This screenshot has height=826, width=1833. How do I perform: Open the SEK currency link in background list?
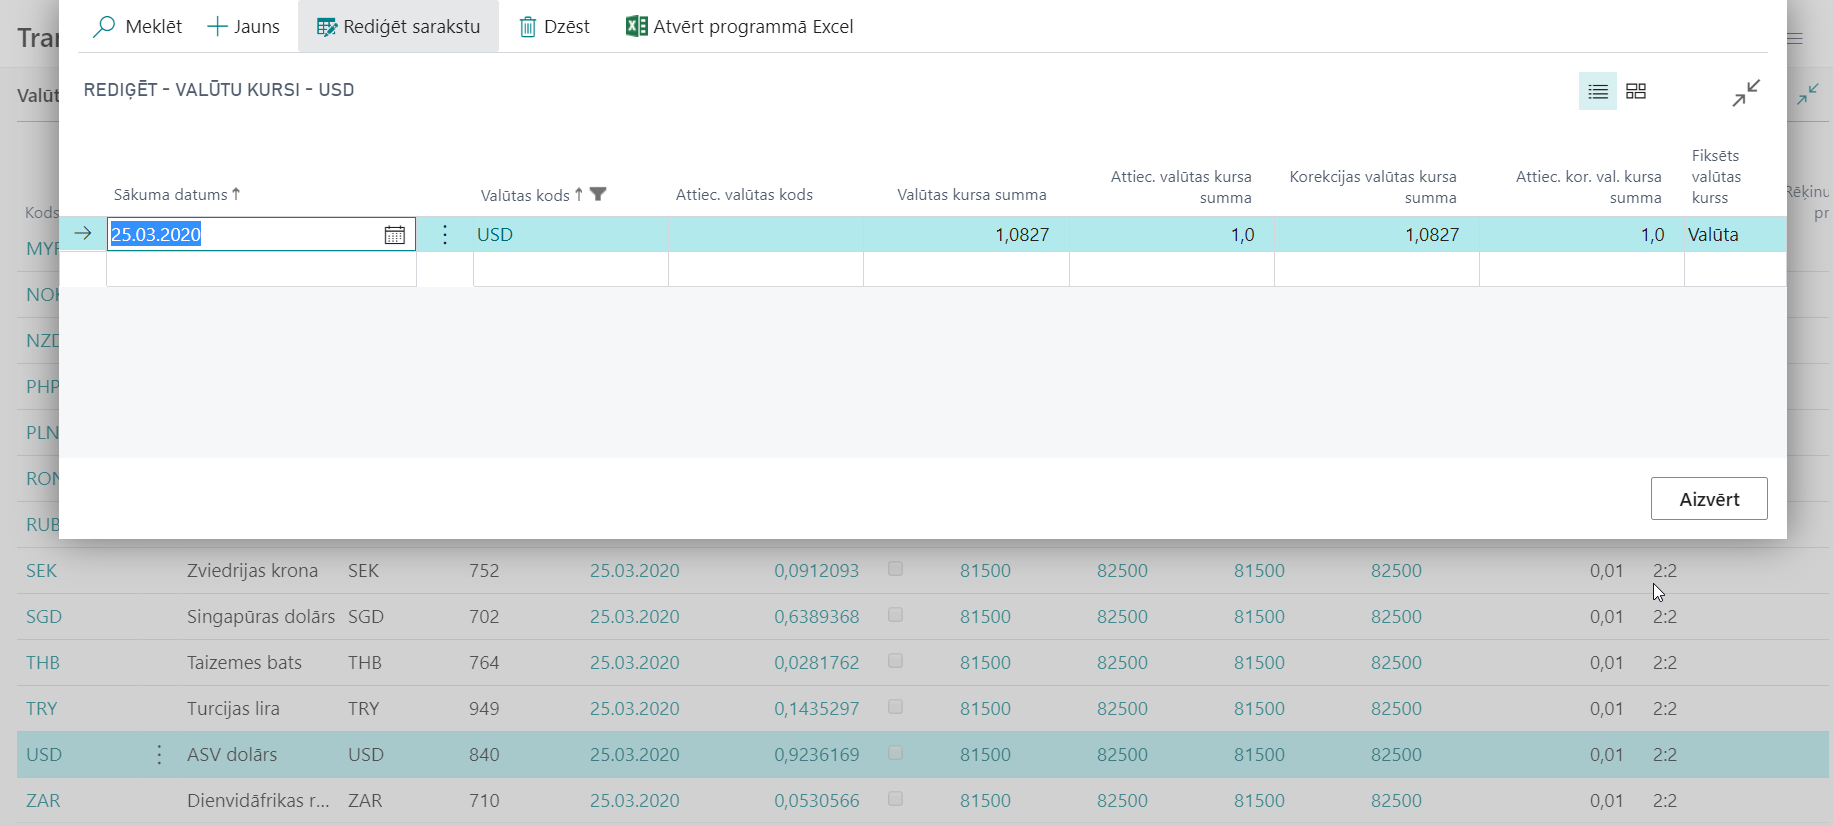(41, 570)
